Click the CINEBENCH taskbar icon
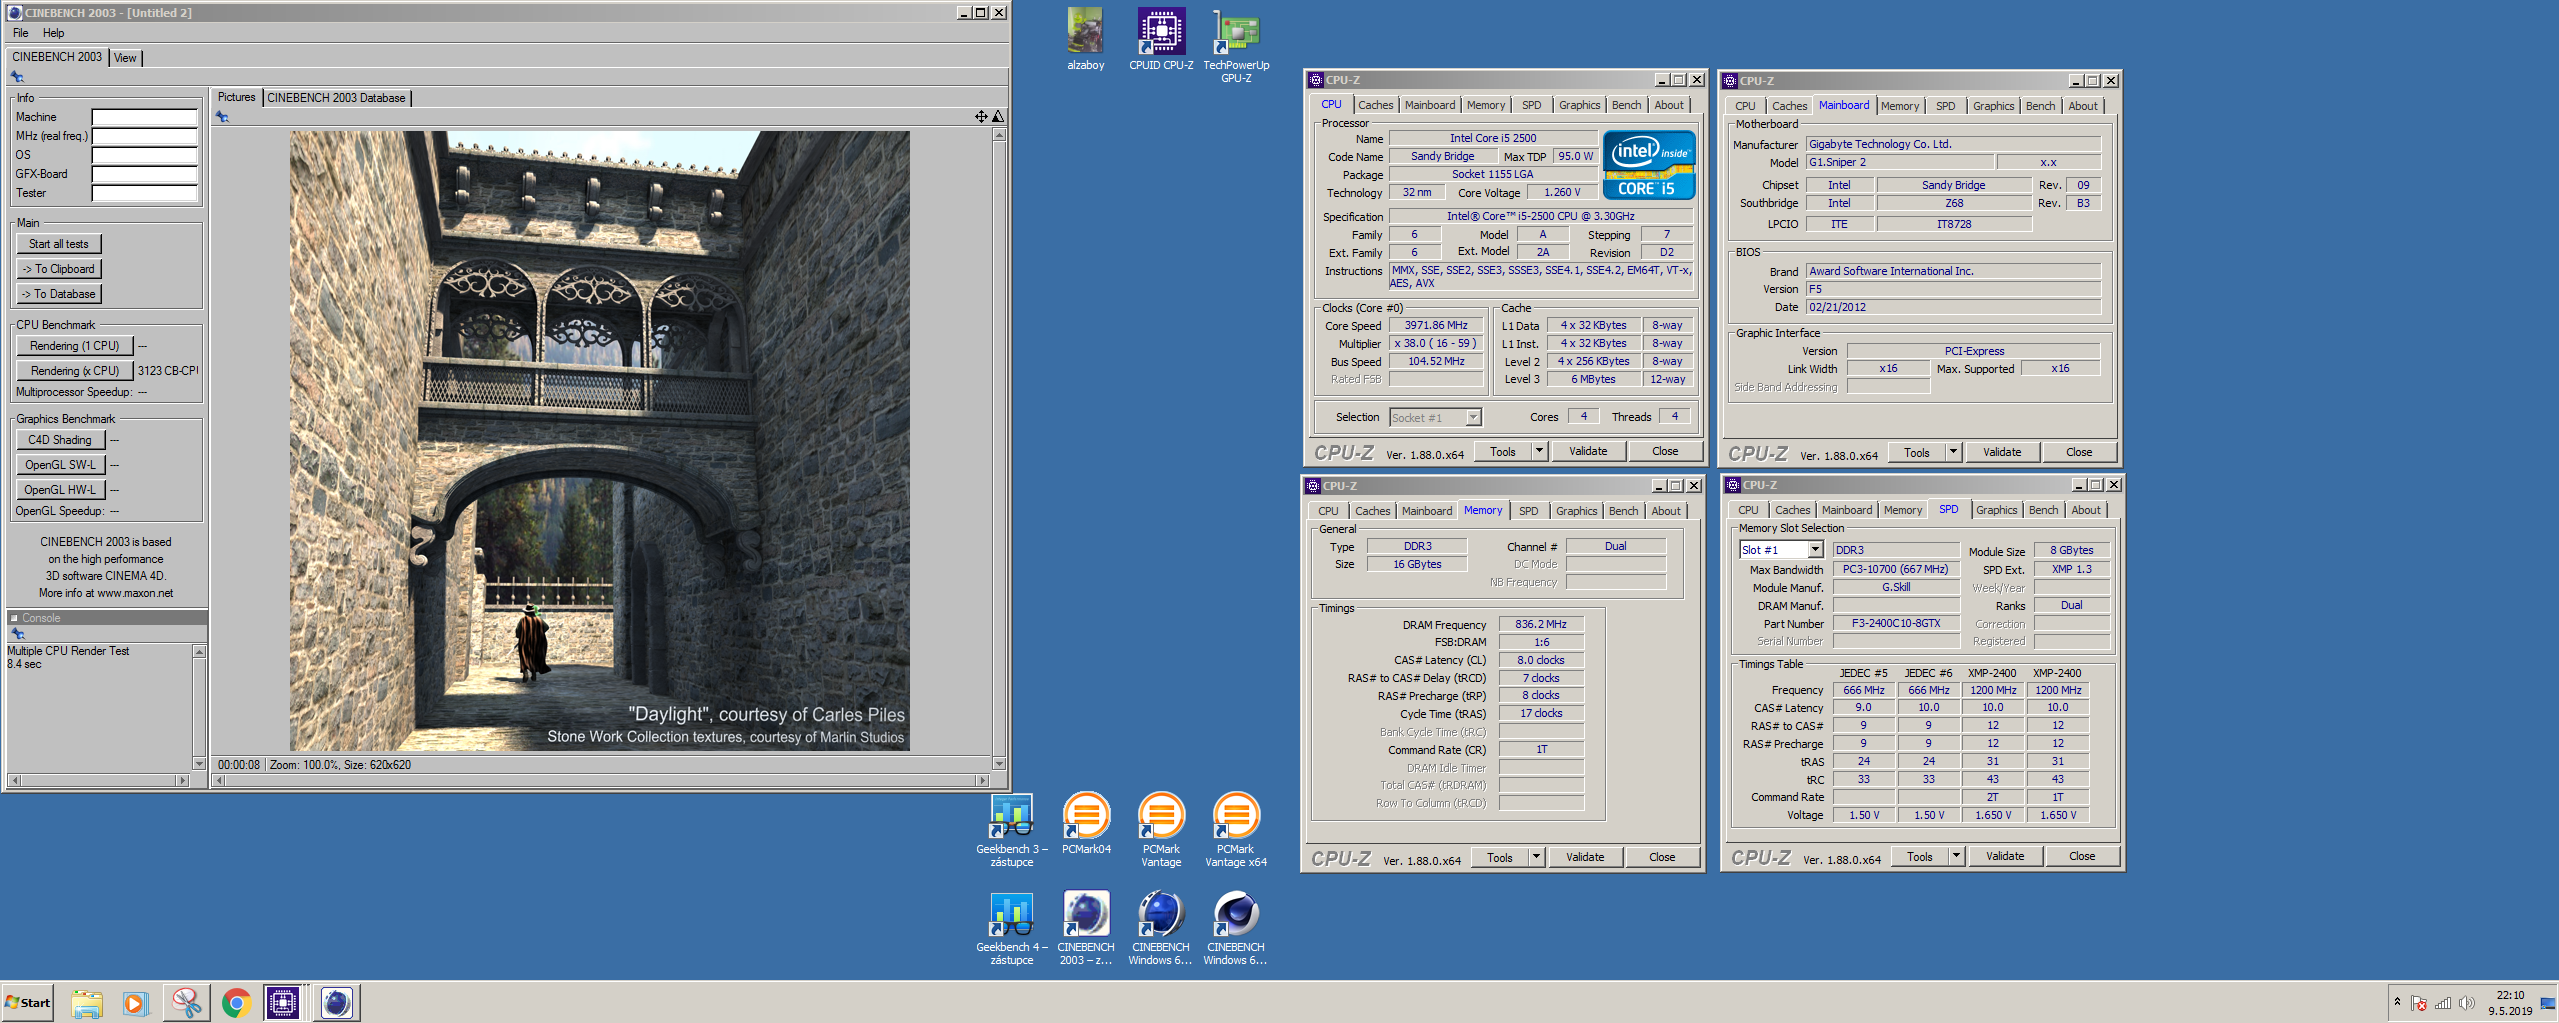 click(337, 1003)
